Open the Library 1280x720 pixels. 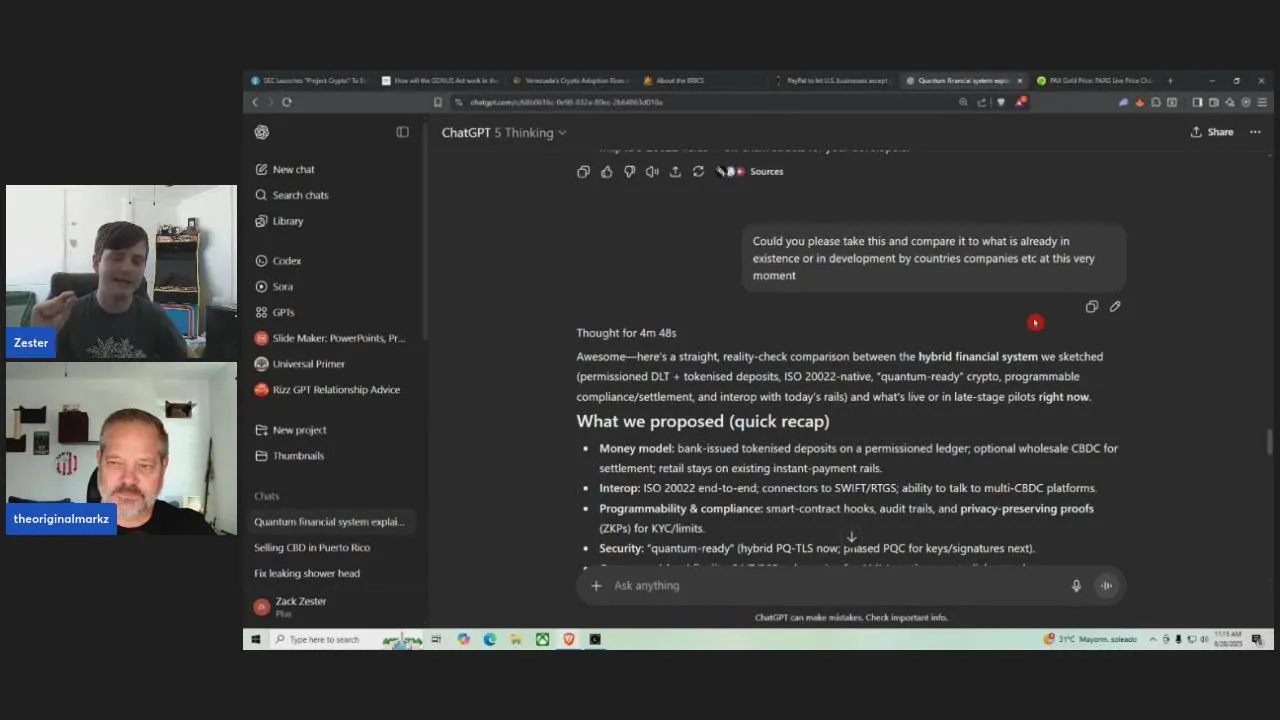(279, 221)
